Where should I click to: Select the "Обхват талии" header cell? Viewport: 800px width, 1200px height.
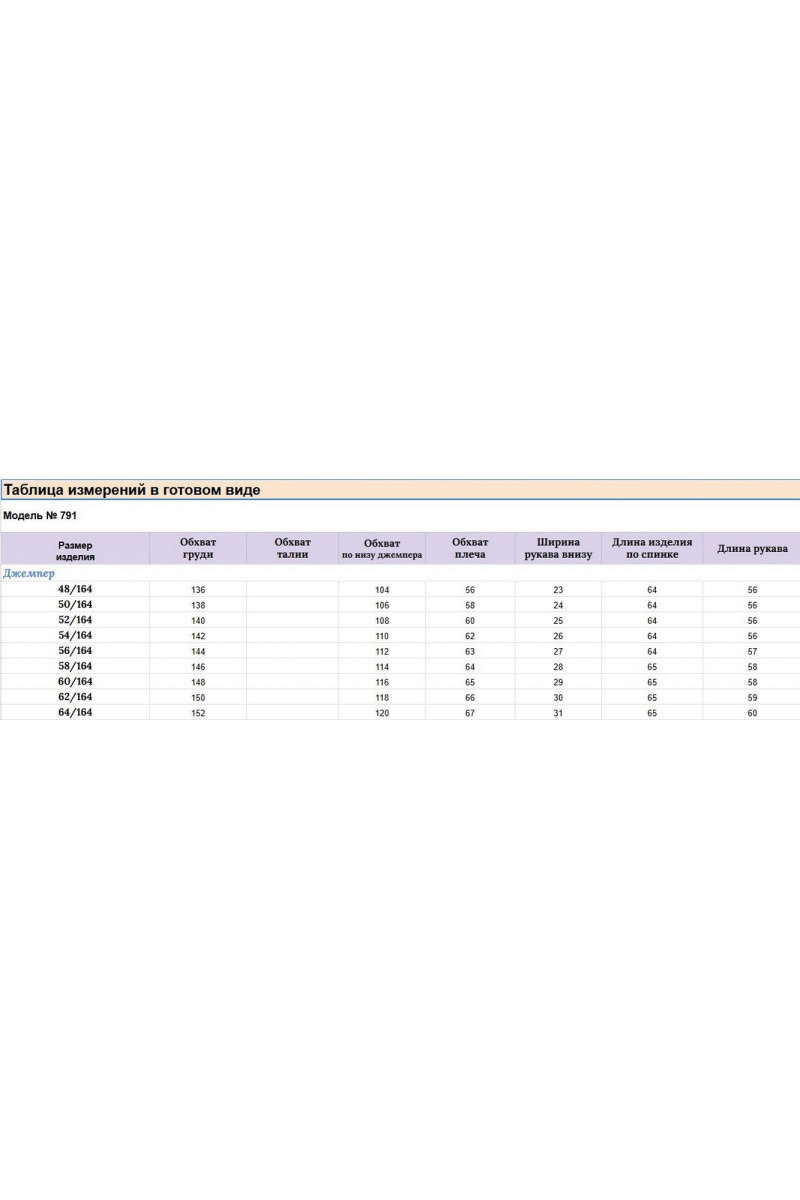[x=292, y=548]
